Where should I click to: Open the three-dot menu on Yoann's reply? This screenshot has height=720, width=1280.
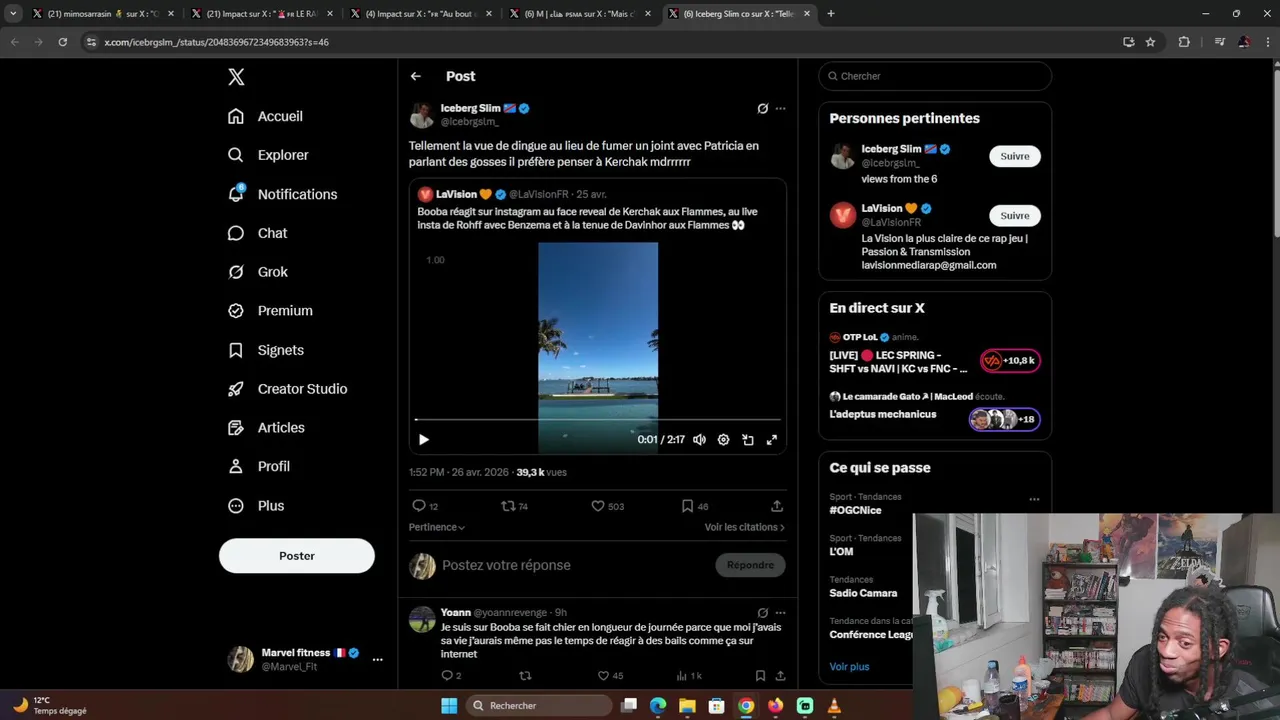781,613
